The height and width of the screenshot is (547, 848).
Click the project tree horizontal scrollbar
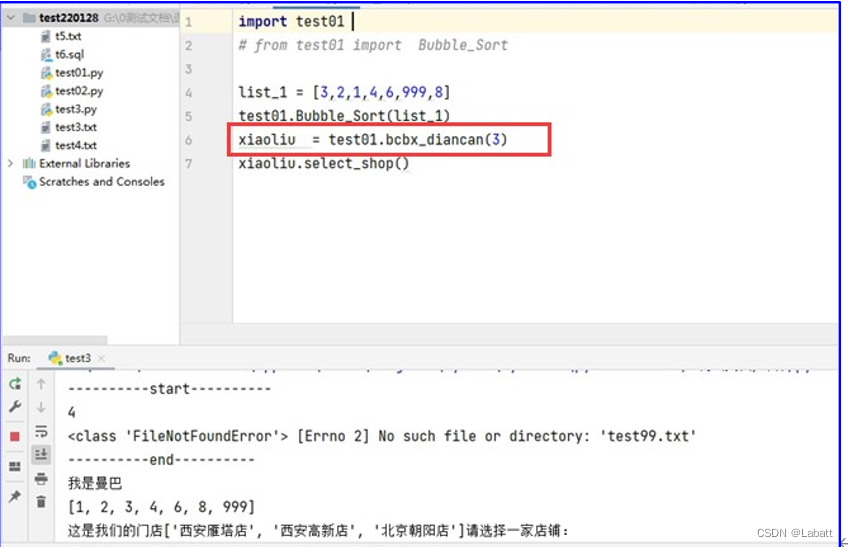(54, 340)
